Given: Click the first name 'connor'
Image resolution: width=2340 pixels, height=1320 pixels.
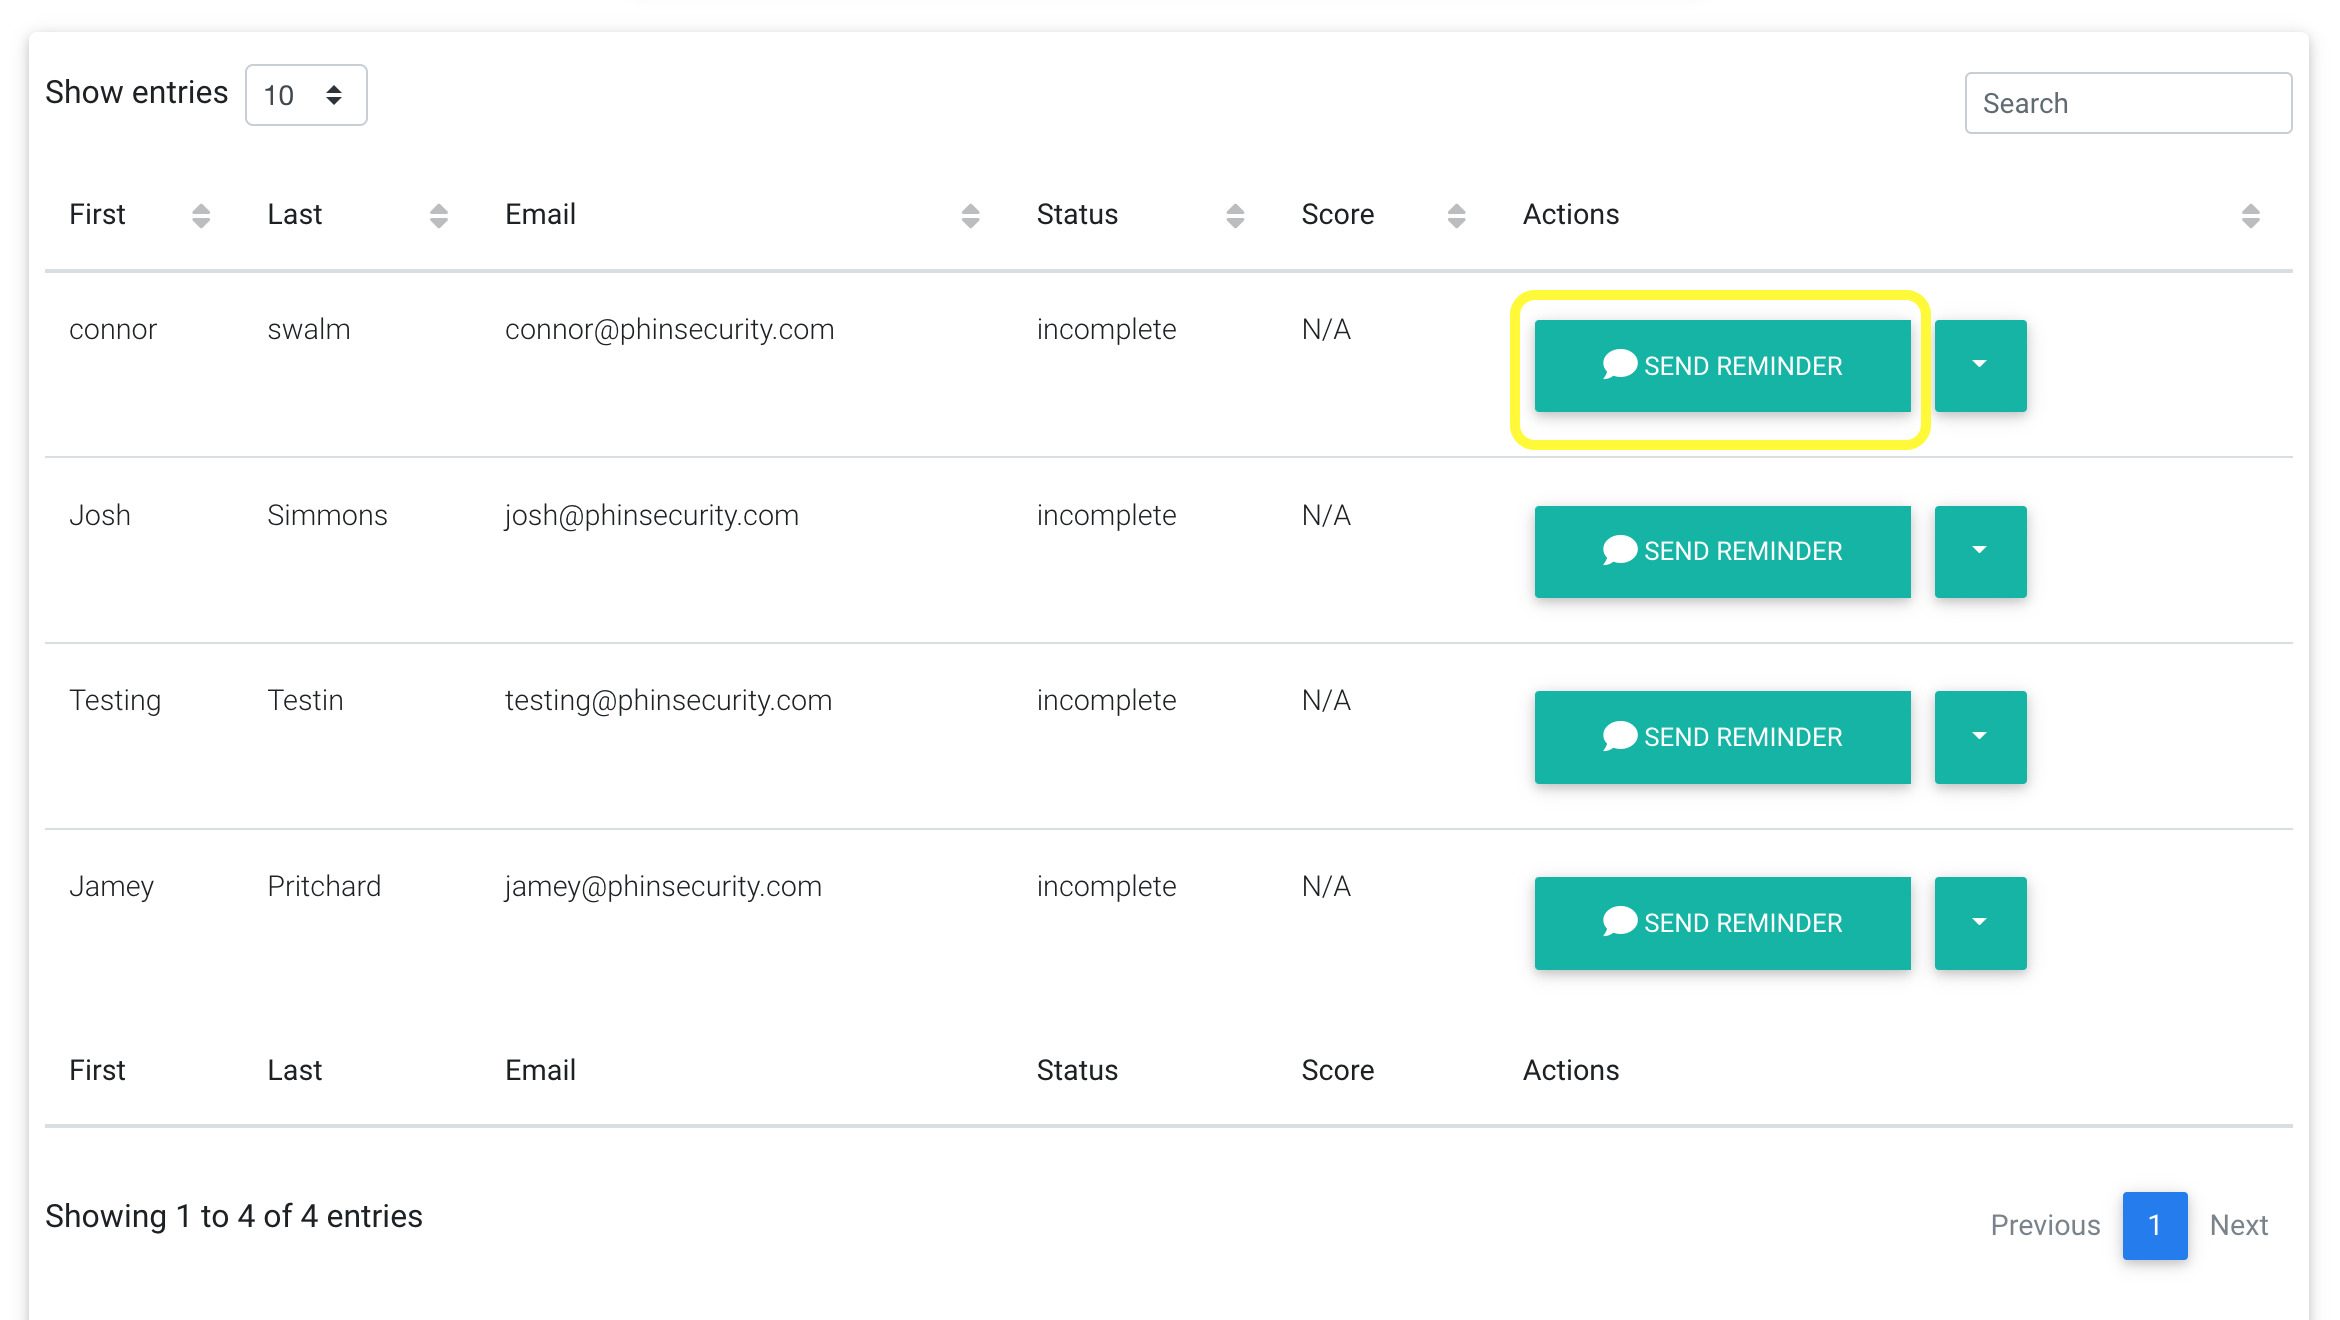Looking at the screenshot, I should pyautogui.click(x=113, y=330).
